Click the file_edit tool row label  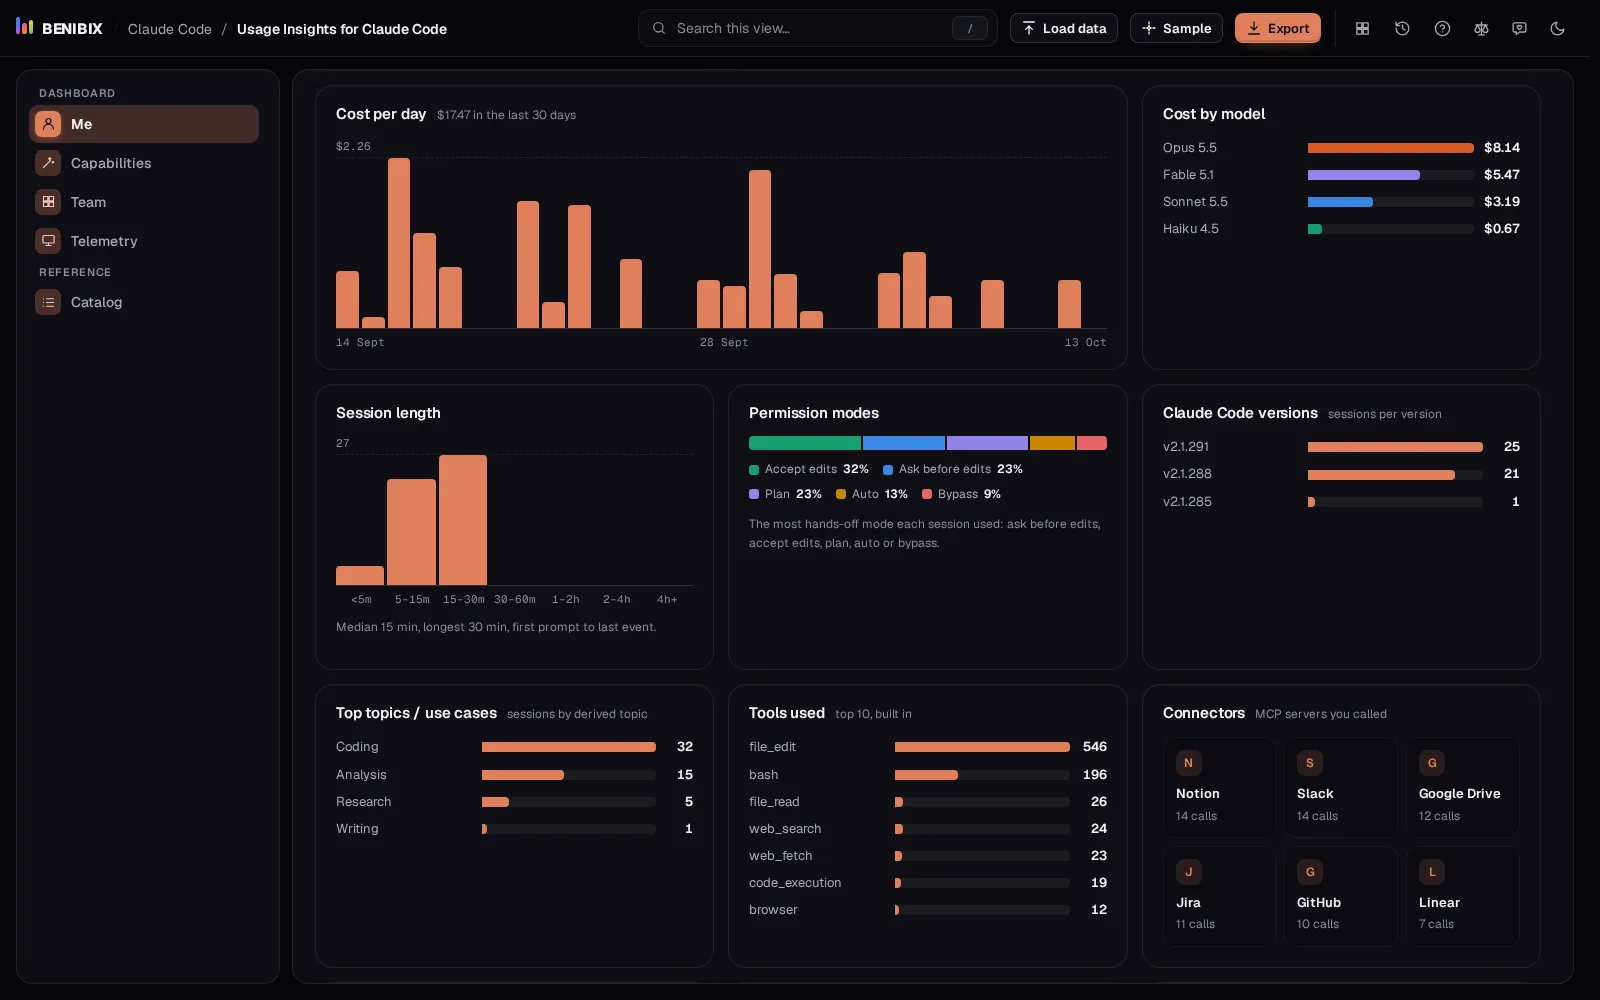(772, 747)
